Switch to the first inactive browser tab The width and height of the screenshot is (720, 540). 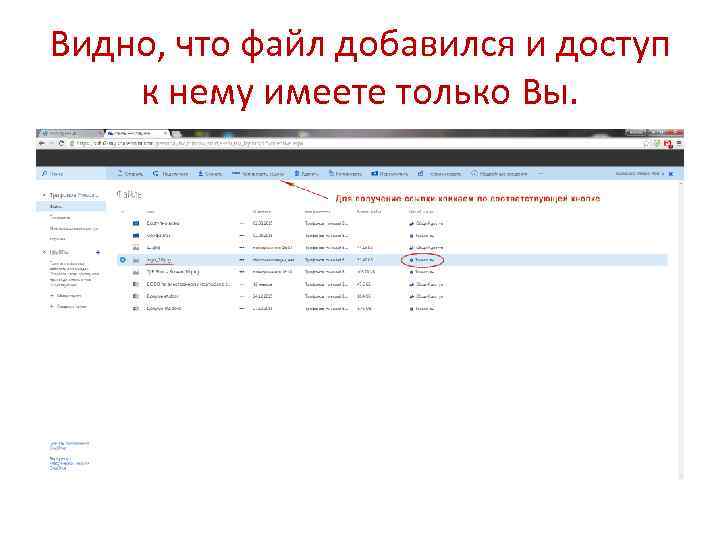tap(70, 133)
